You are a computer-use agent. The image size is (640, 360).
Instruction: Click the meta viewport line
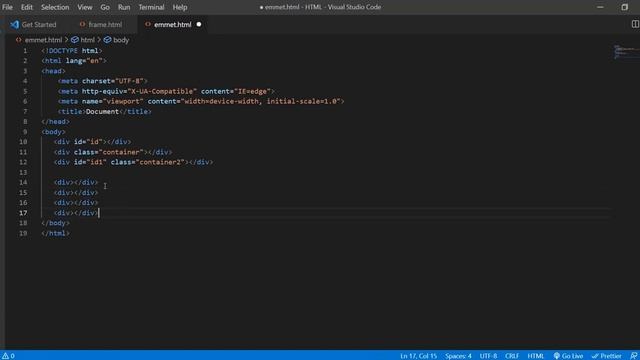201,101
